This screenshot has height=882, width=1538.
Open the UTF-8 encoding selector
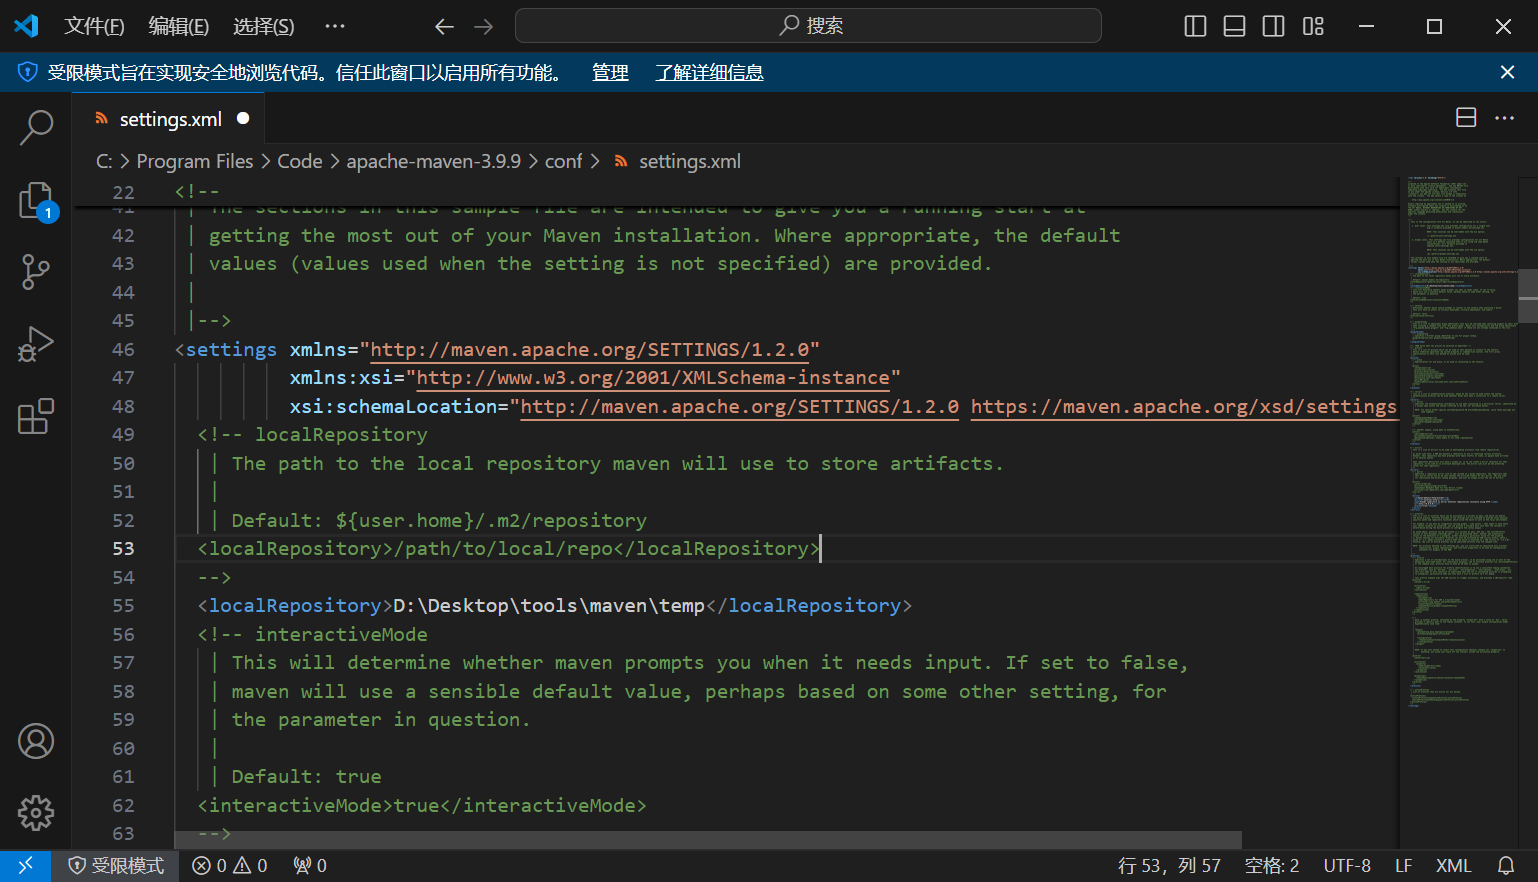[x=1346, y=865]
